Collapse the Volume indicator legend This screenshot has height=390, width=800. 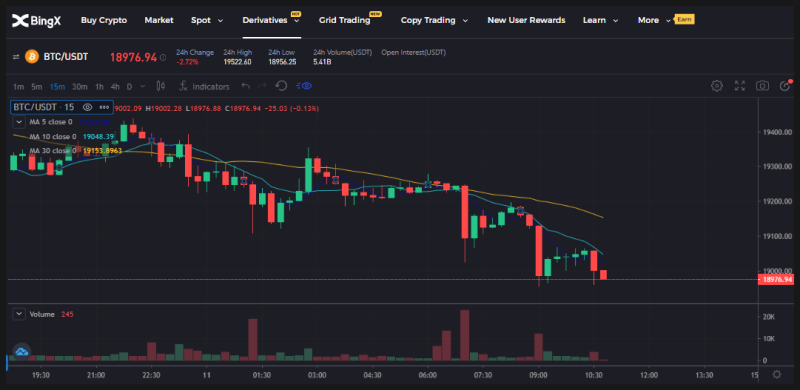[19, 314]
